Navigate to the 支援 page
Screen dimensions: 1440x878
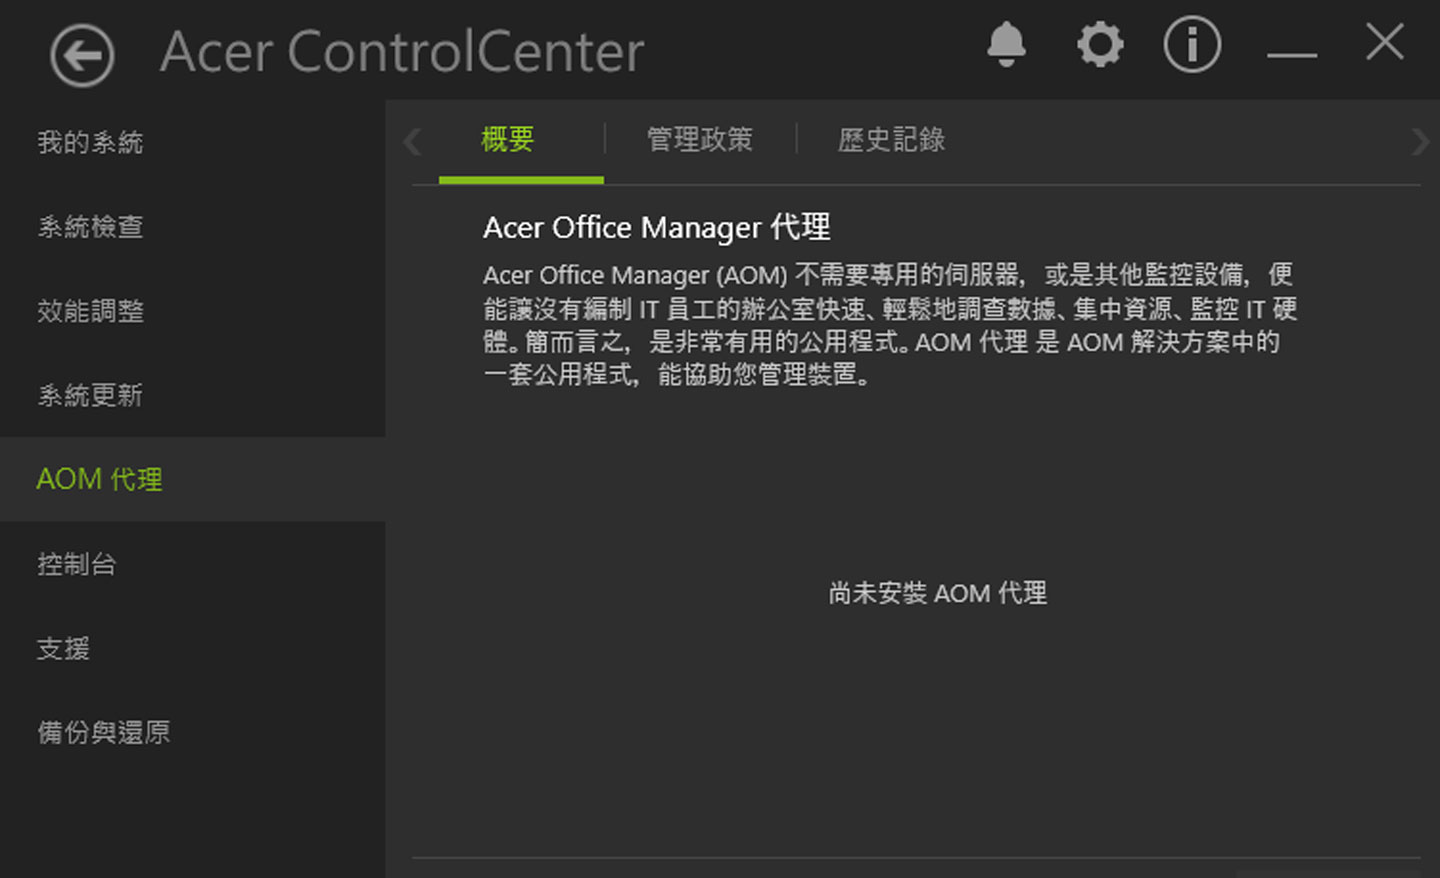[x=63, y=648]
